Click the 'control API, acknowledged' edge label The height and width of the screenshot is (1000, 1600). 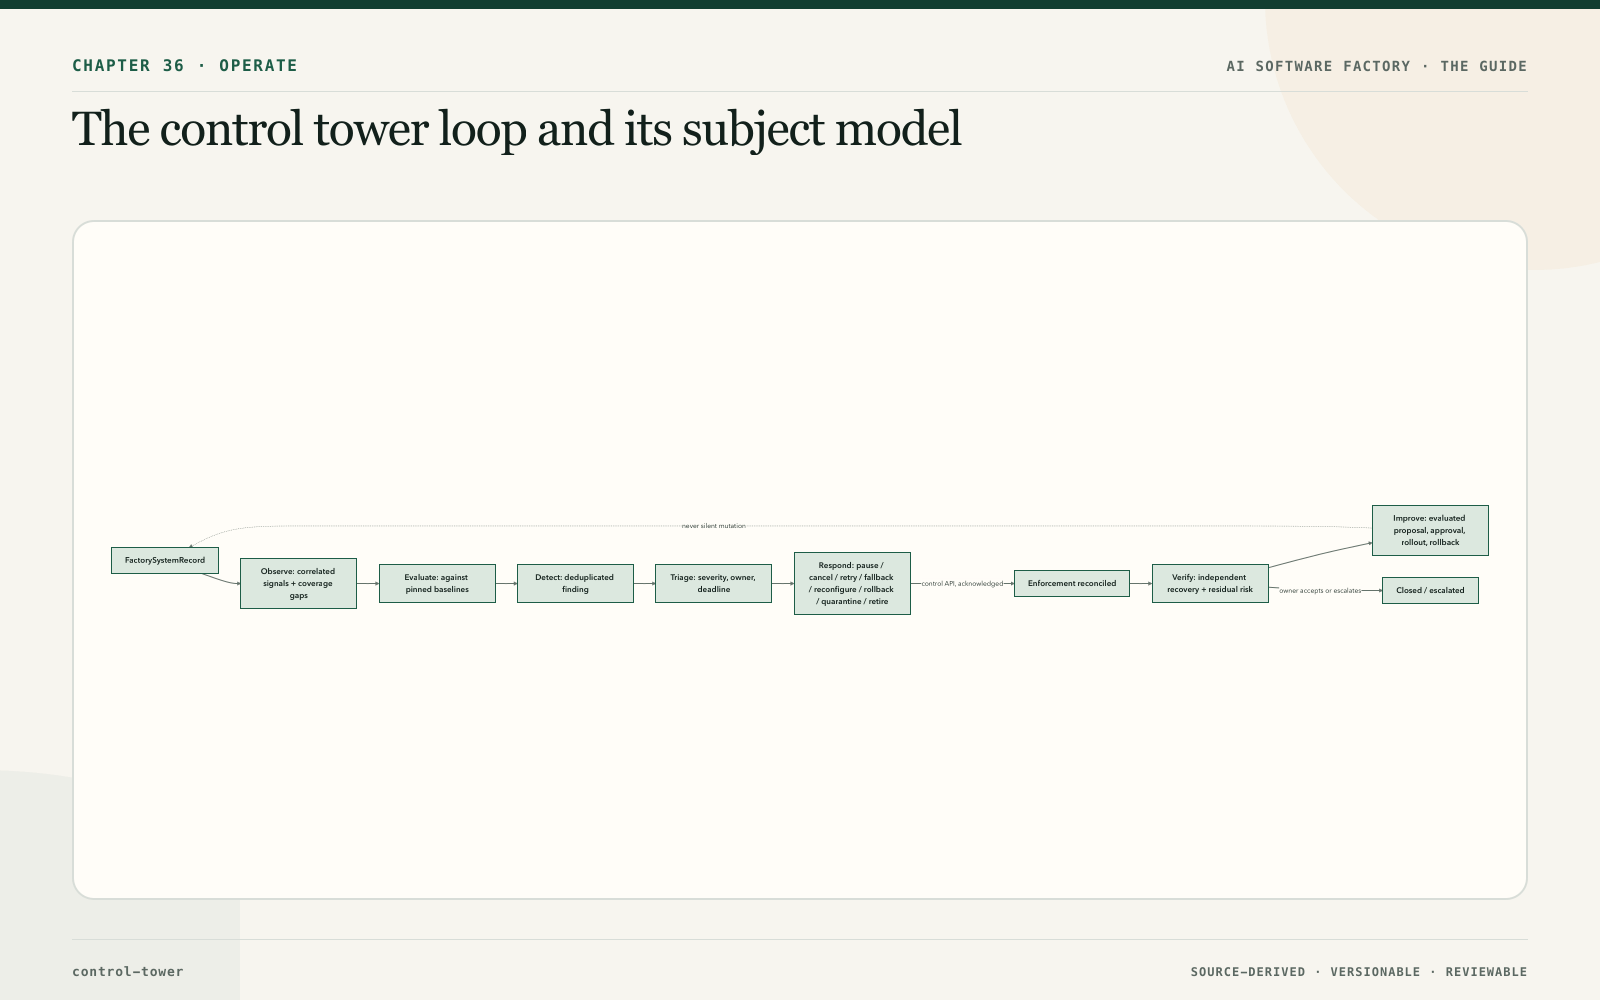pyautogui.click(x=962, y=583)
